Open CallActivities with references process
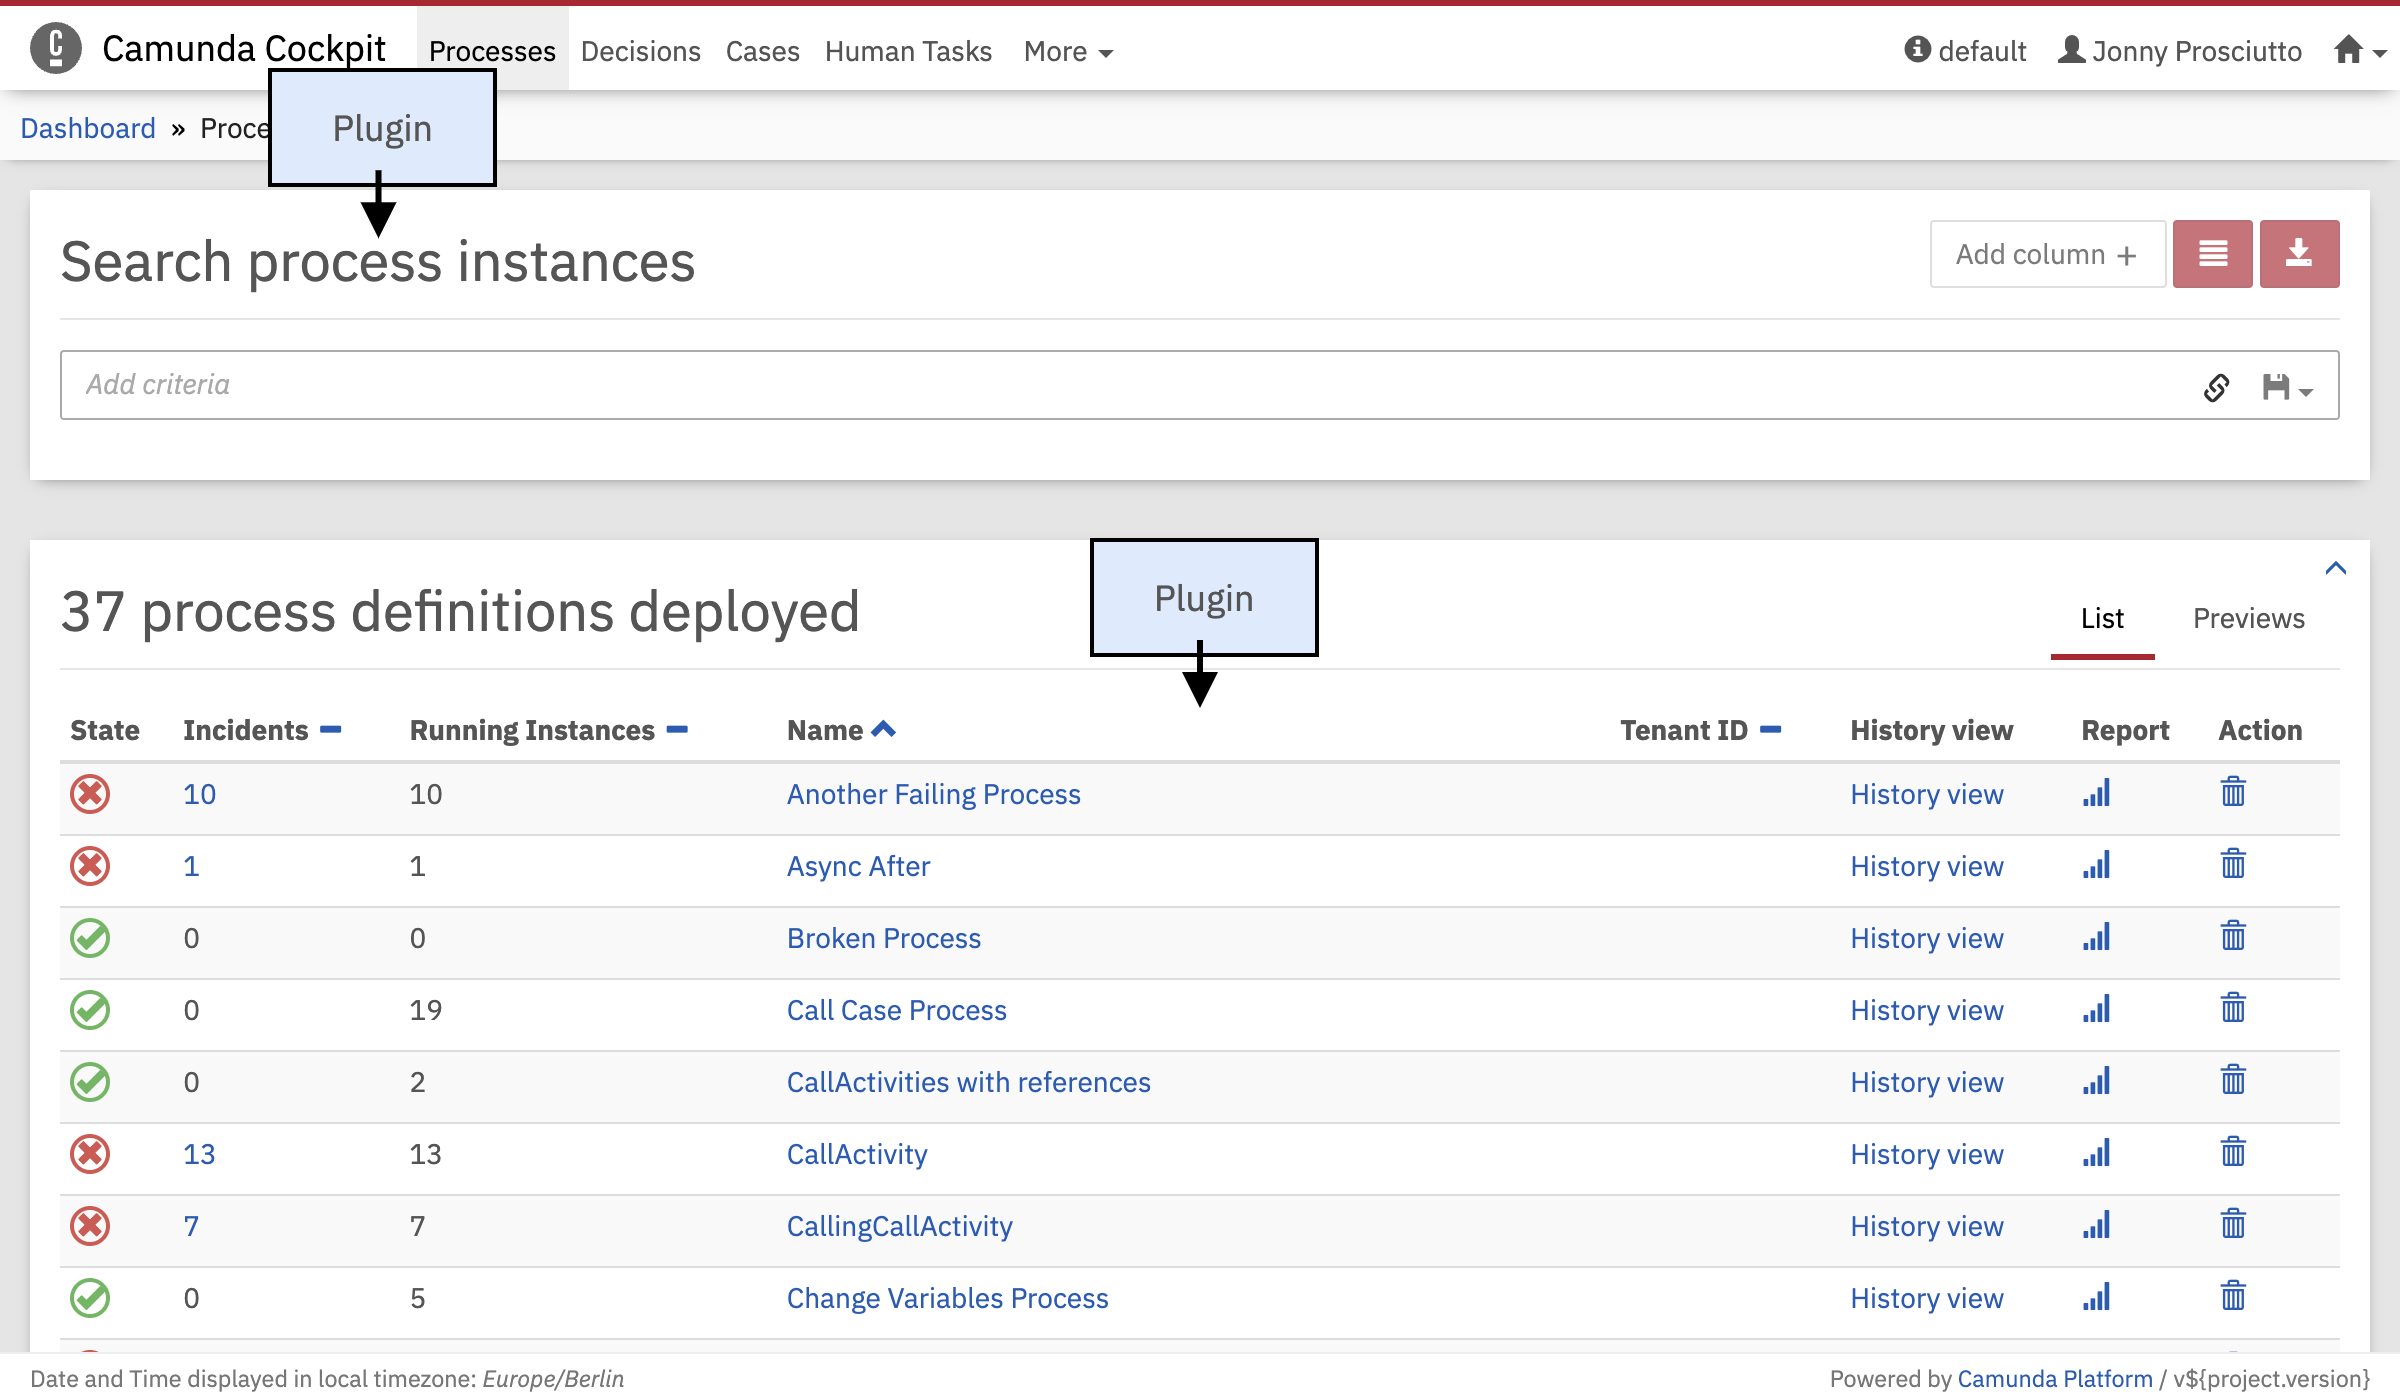The width and height of the screenshot is (2400, 1400). pyautogui.click(x=968, y=1082)
